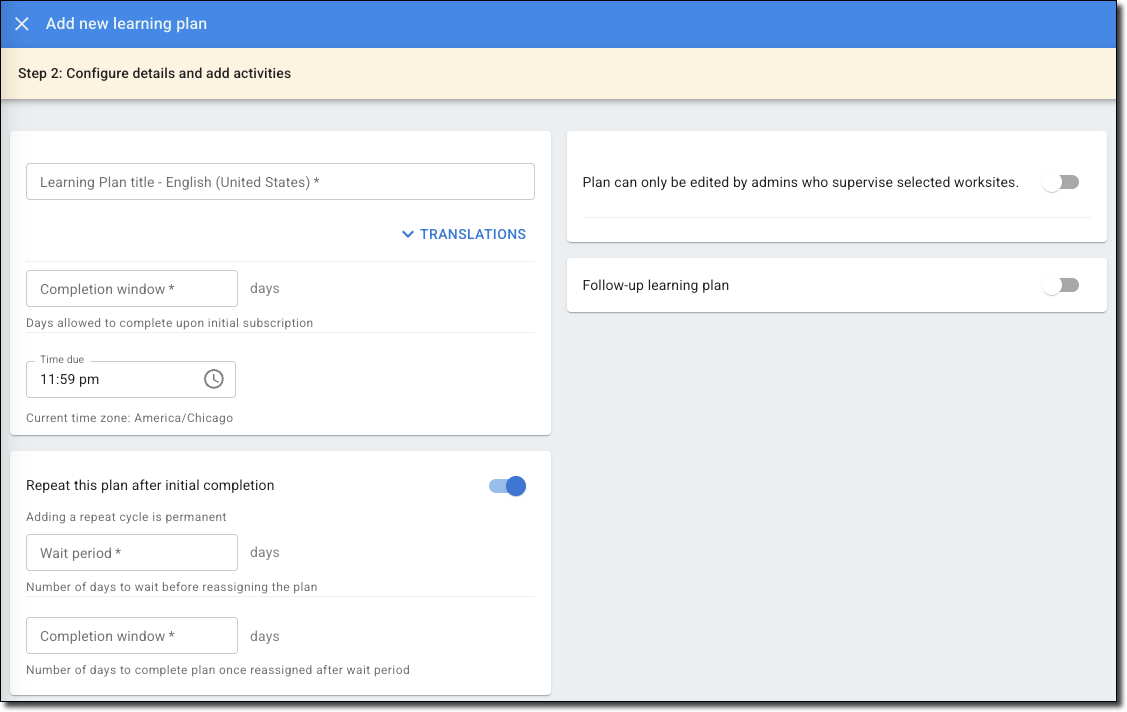Image resolution: width=1127 pixels, height=712 pixels.
Task: Turn on Follow-up learning plan switch
Action: pos(1060,285)
